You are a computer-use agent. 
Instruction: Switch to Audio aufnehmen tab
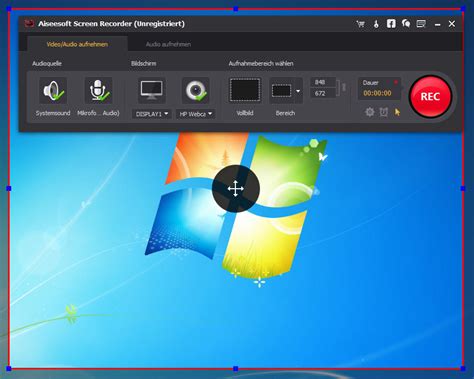(x=168, y=44)
